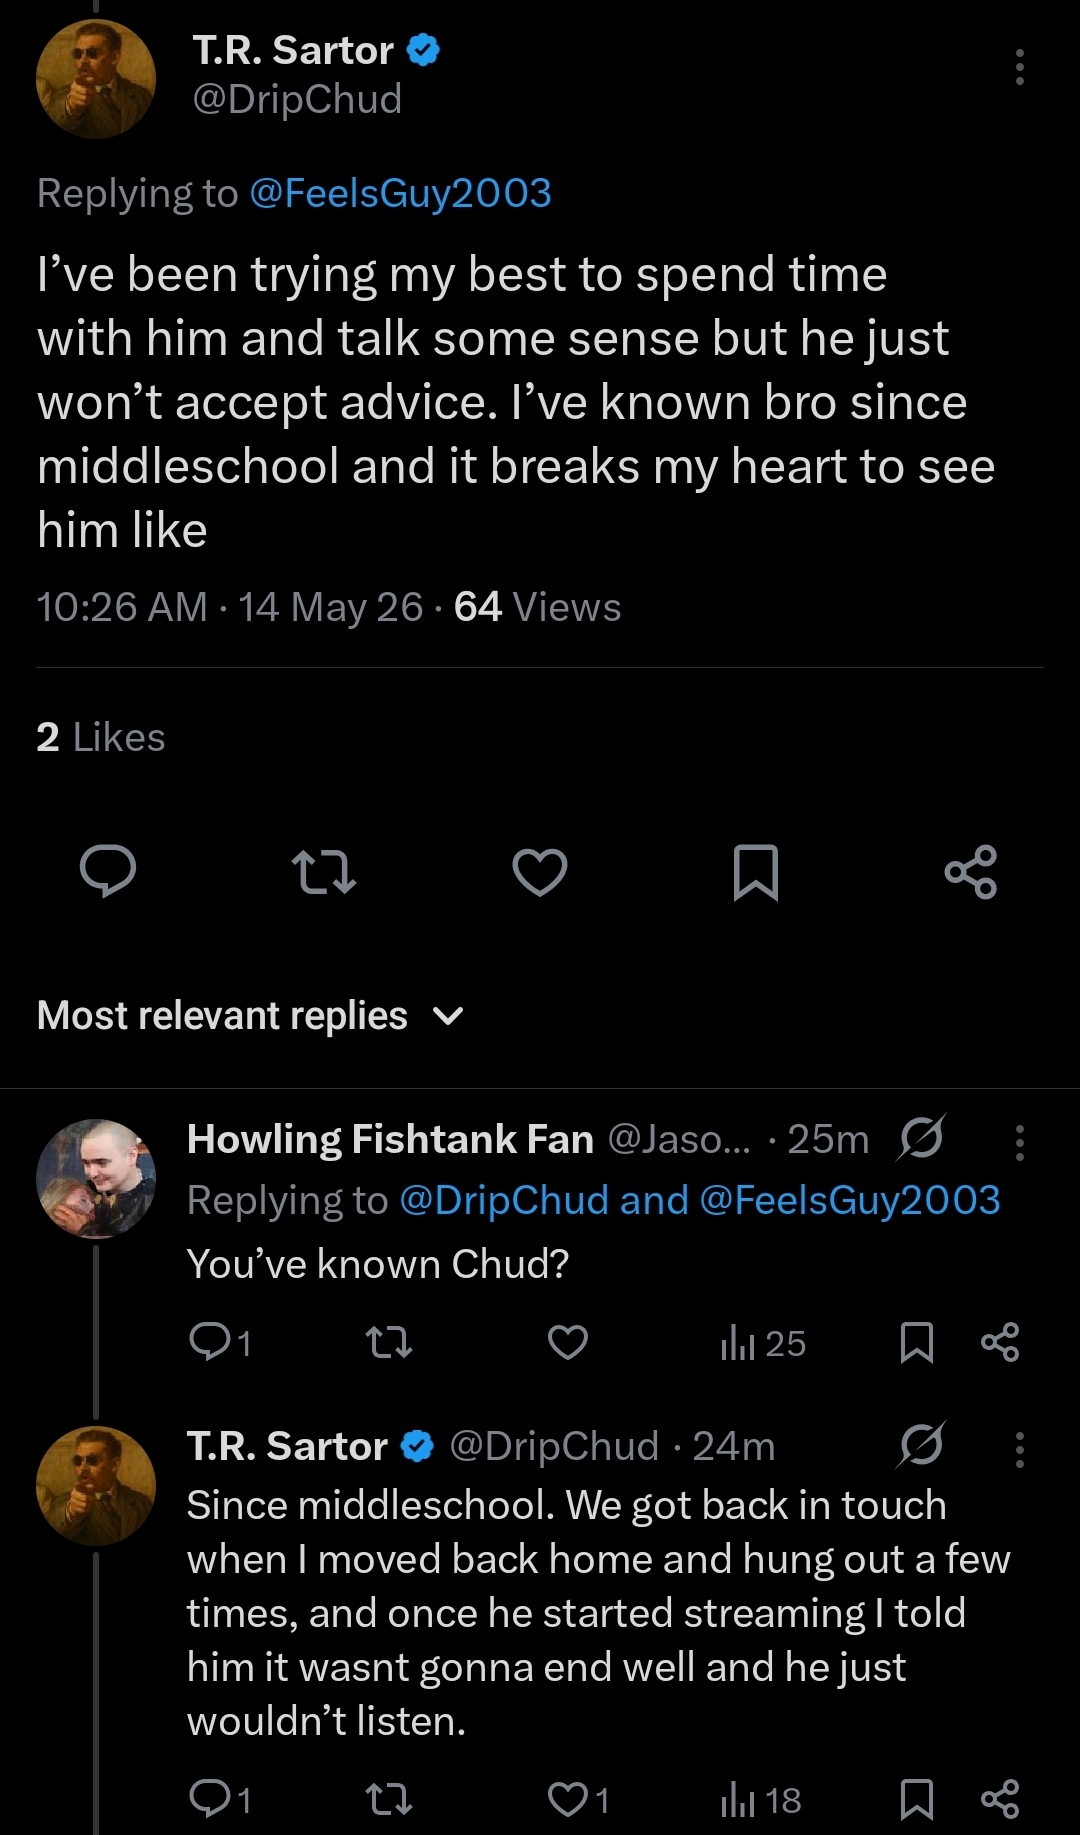Like the 'You've known Chud?' reply
The width and height of the screenshot is (1080, 1835).
coord(568,1342)
